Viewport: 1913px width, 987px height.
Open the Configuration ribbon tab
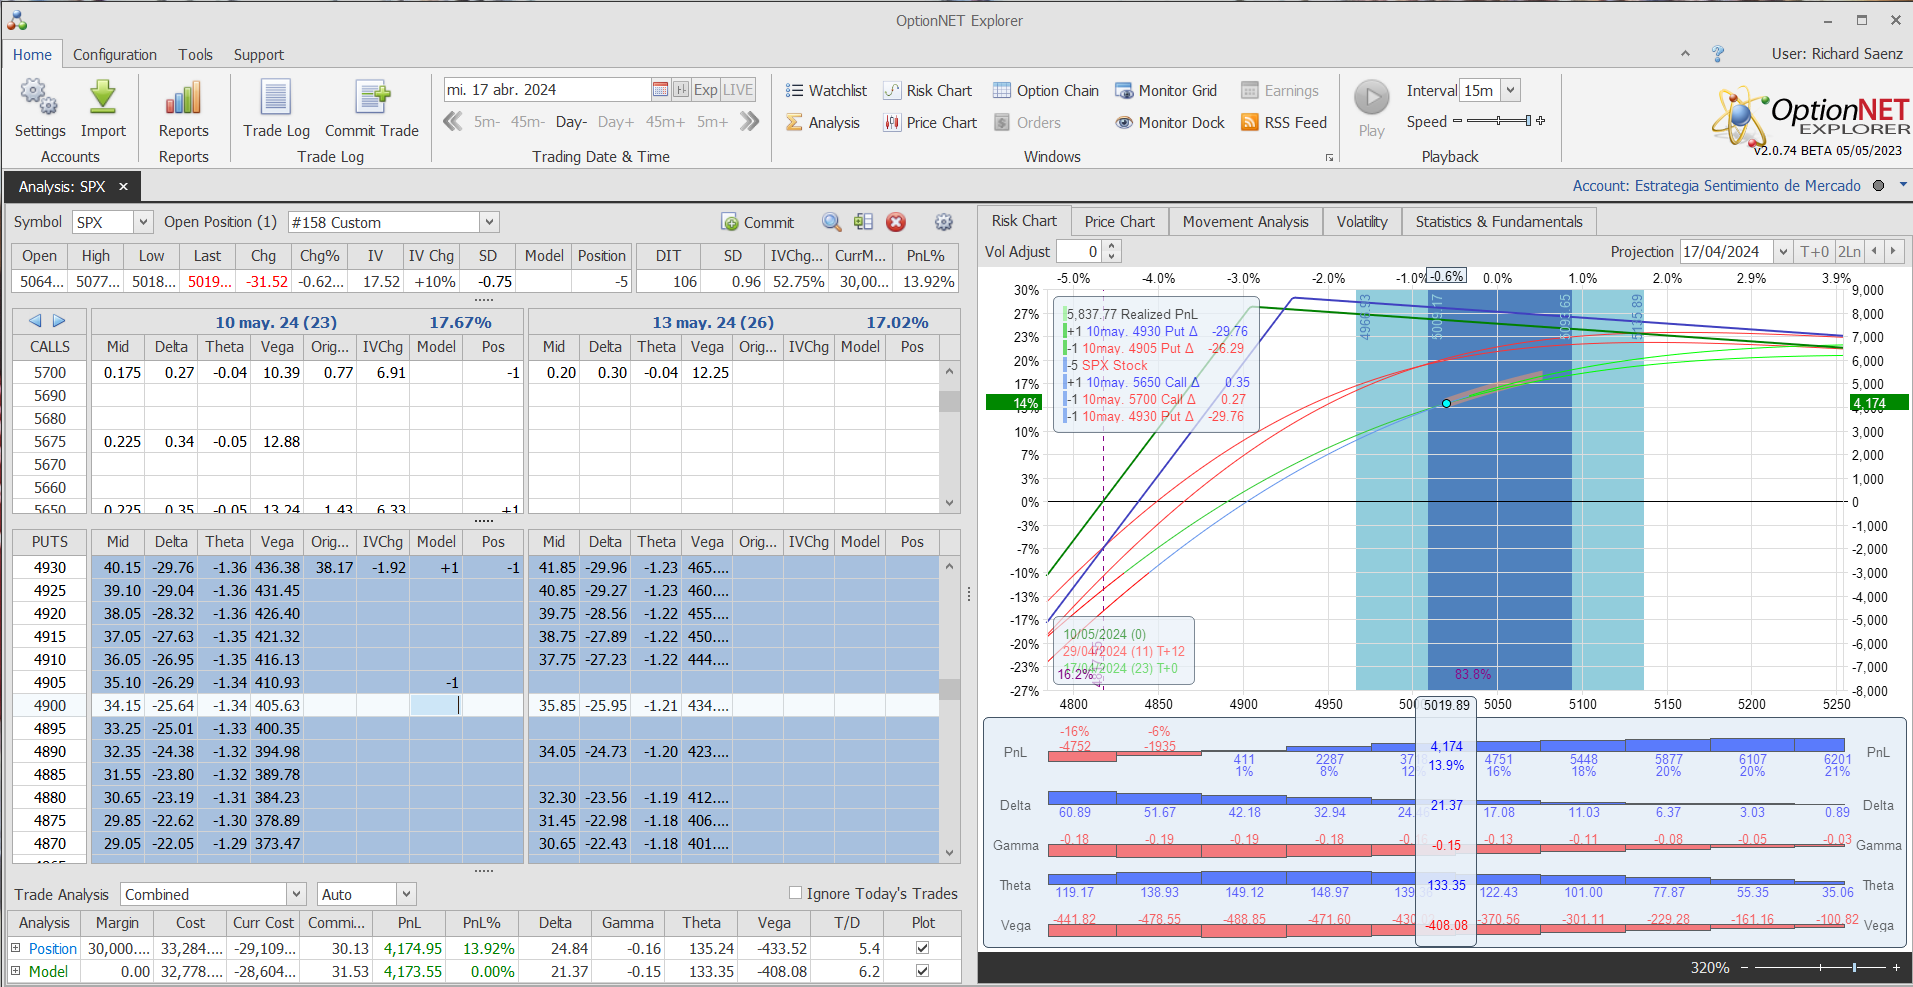coord(114,55)
